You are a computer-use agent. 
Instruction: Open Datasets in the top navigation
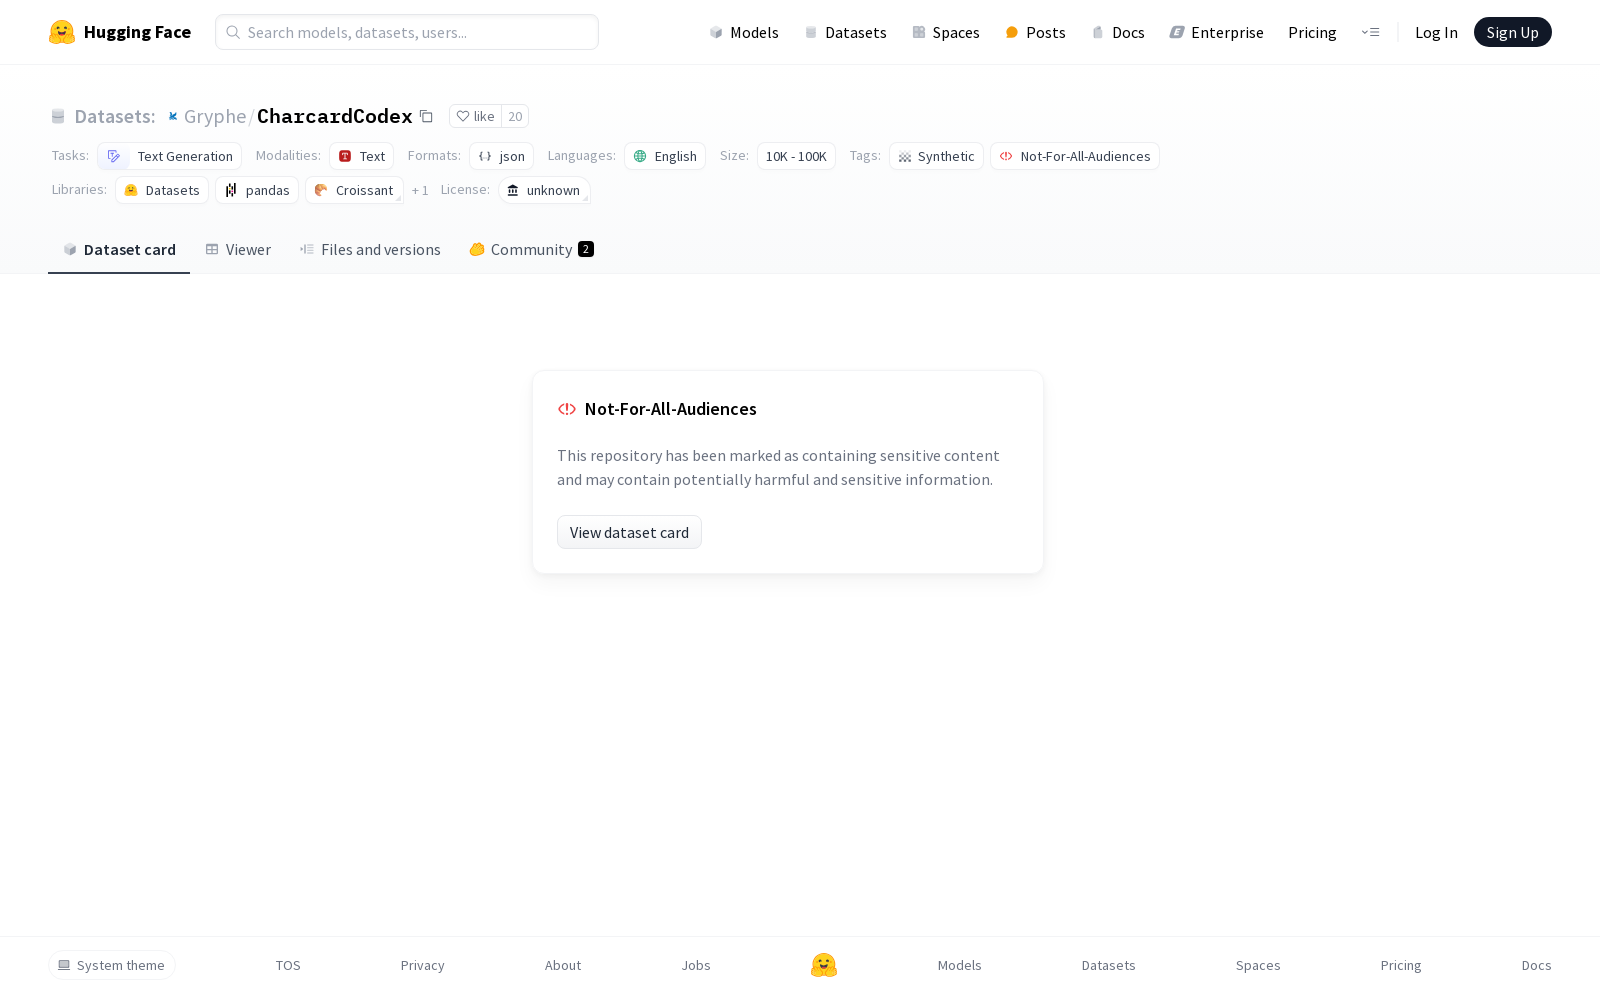(846, 32)
